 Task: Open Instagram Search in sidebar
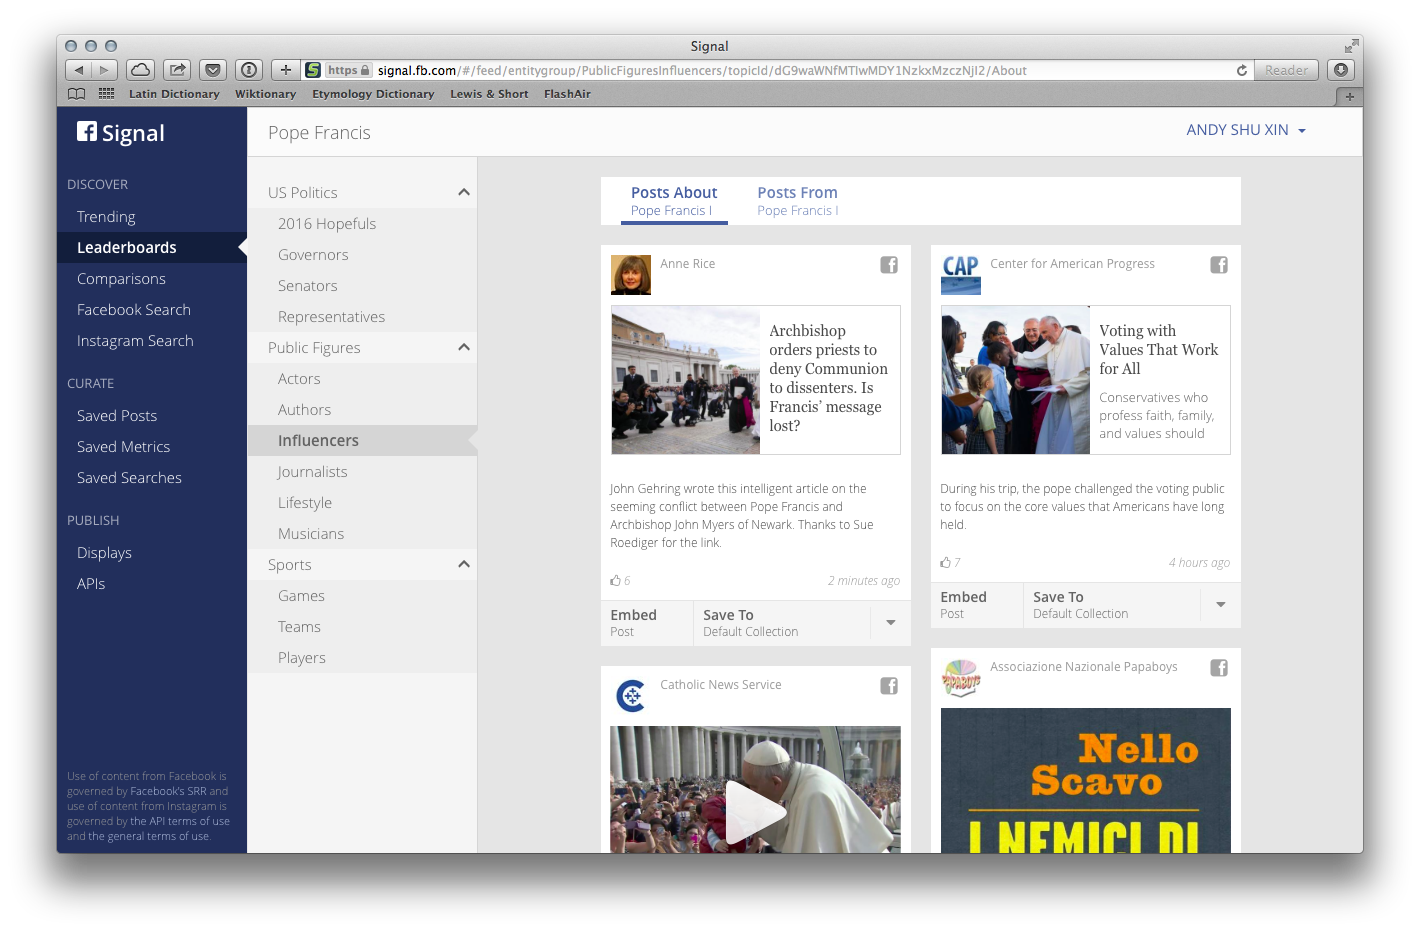135,341
